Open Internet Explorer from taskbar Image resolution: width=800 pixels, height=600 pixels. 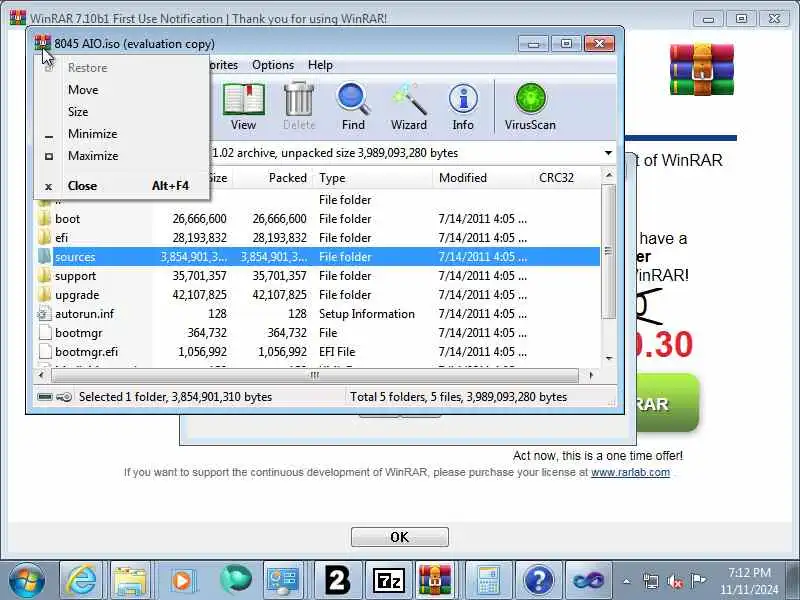click(81, 580)
